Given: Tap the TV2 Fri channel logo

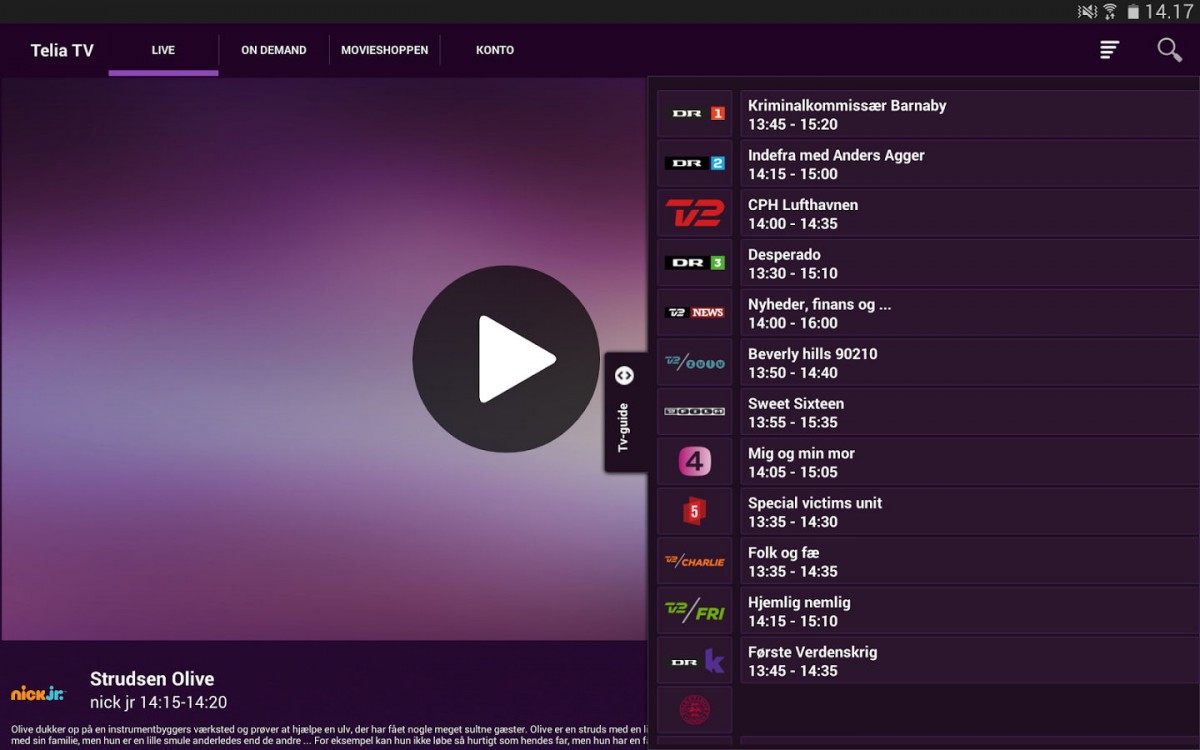Looking at the screenshot, I should click(x=695, y=610).
